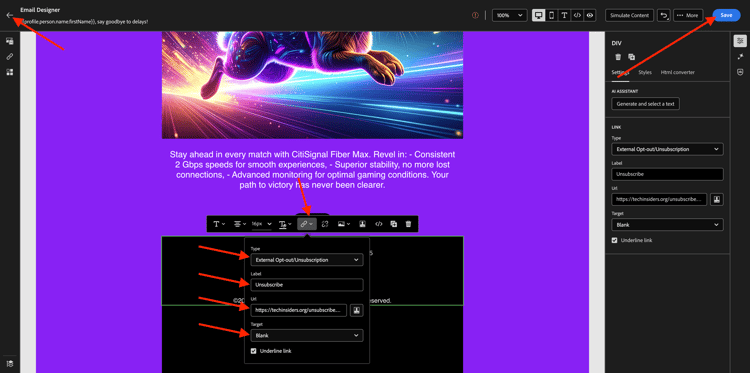Image resolution: width=750 pixels, height=373 pixels.
Task: Switch to mobile preview mode
Action: click(x=551, y=15)
